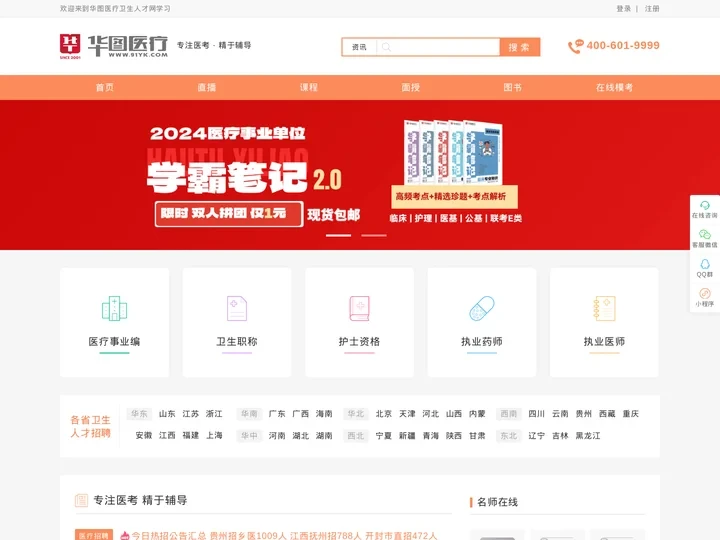Click the phone hotline icon
Image resolution: width=720 pixels, height=540 pixels.
pyautogui.click(x=575, y=46)
